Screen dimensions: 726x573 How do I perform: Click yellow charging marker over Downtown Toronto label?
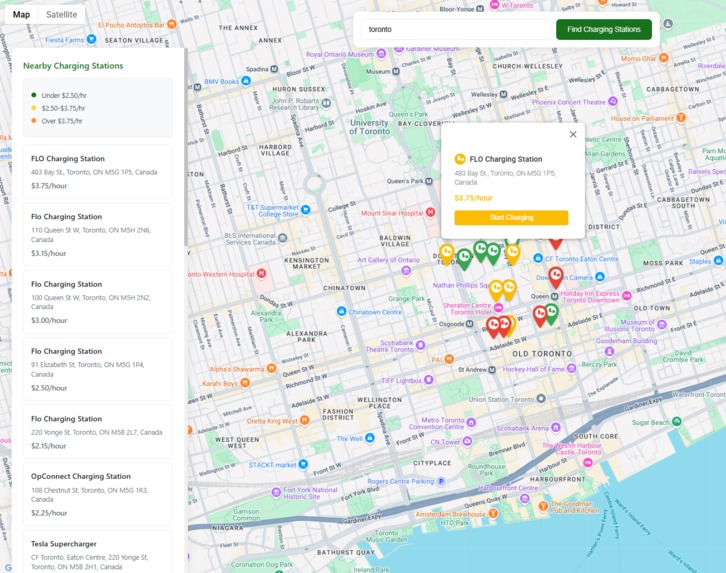[x=447, y=255]
